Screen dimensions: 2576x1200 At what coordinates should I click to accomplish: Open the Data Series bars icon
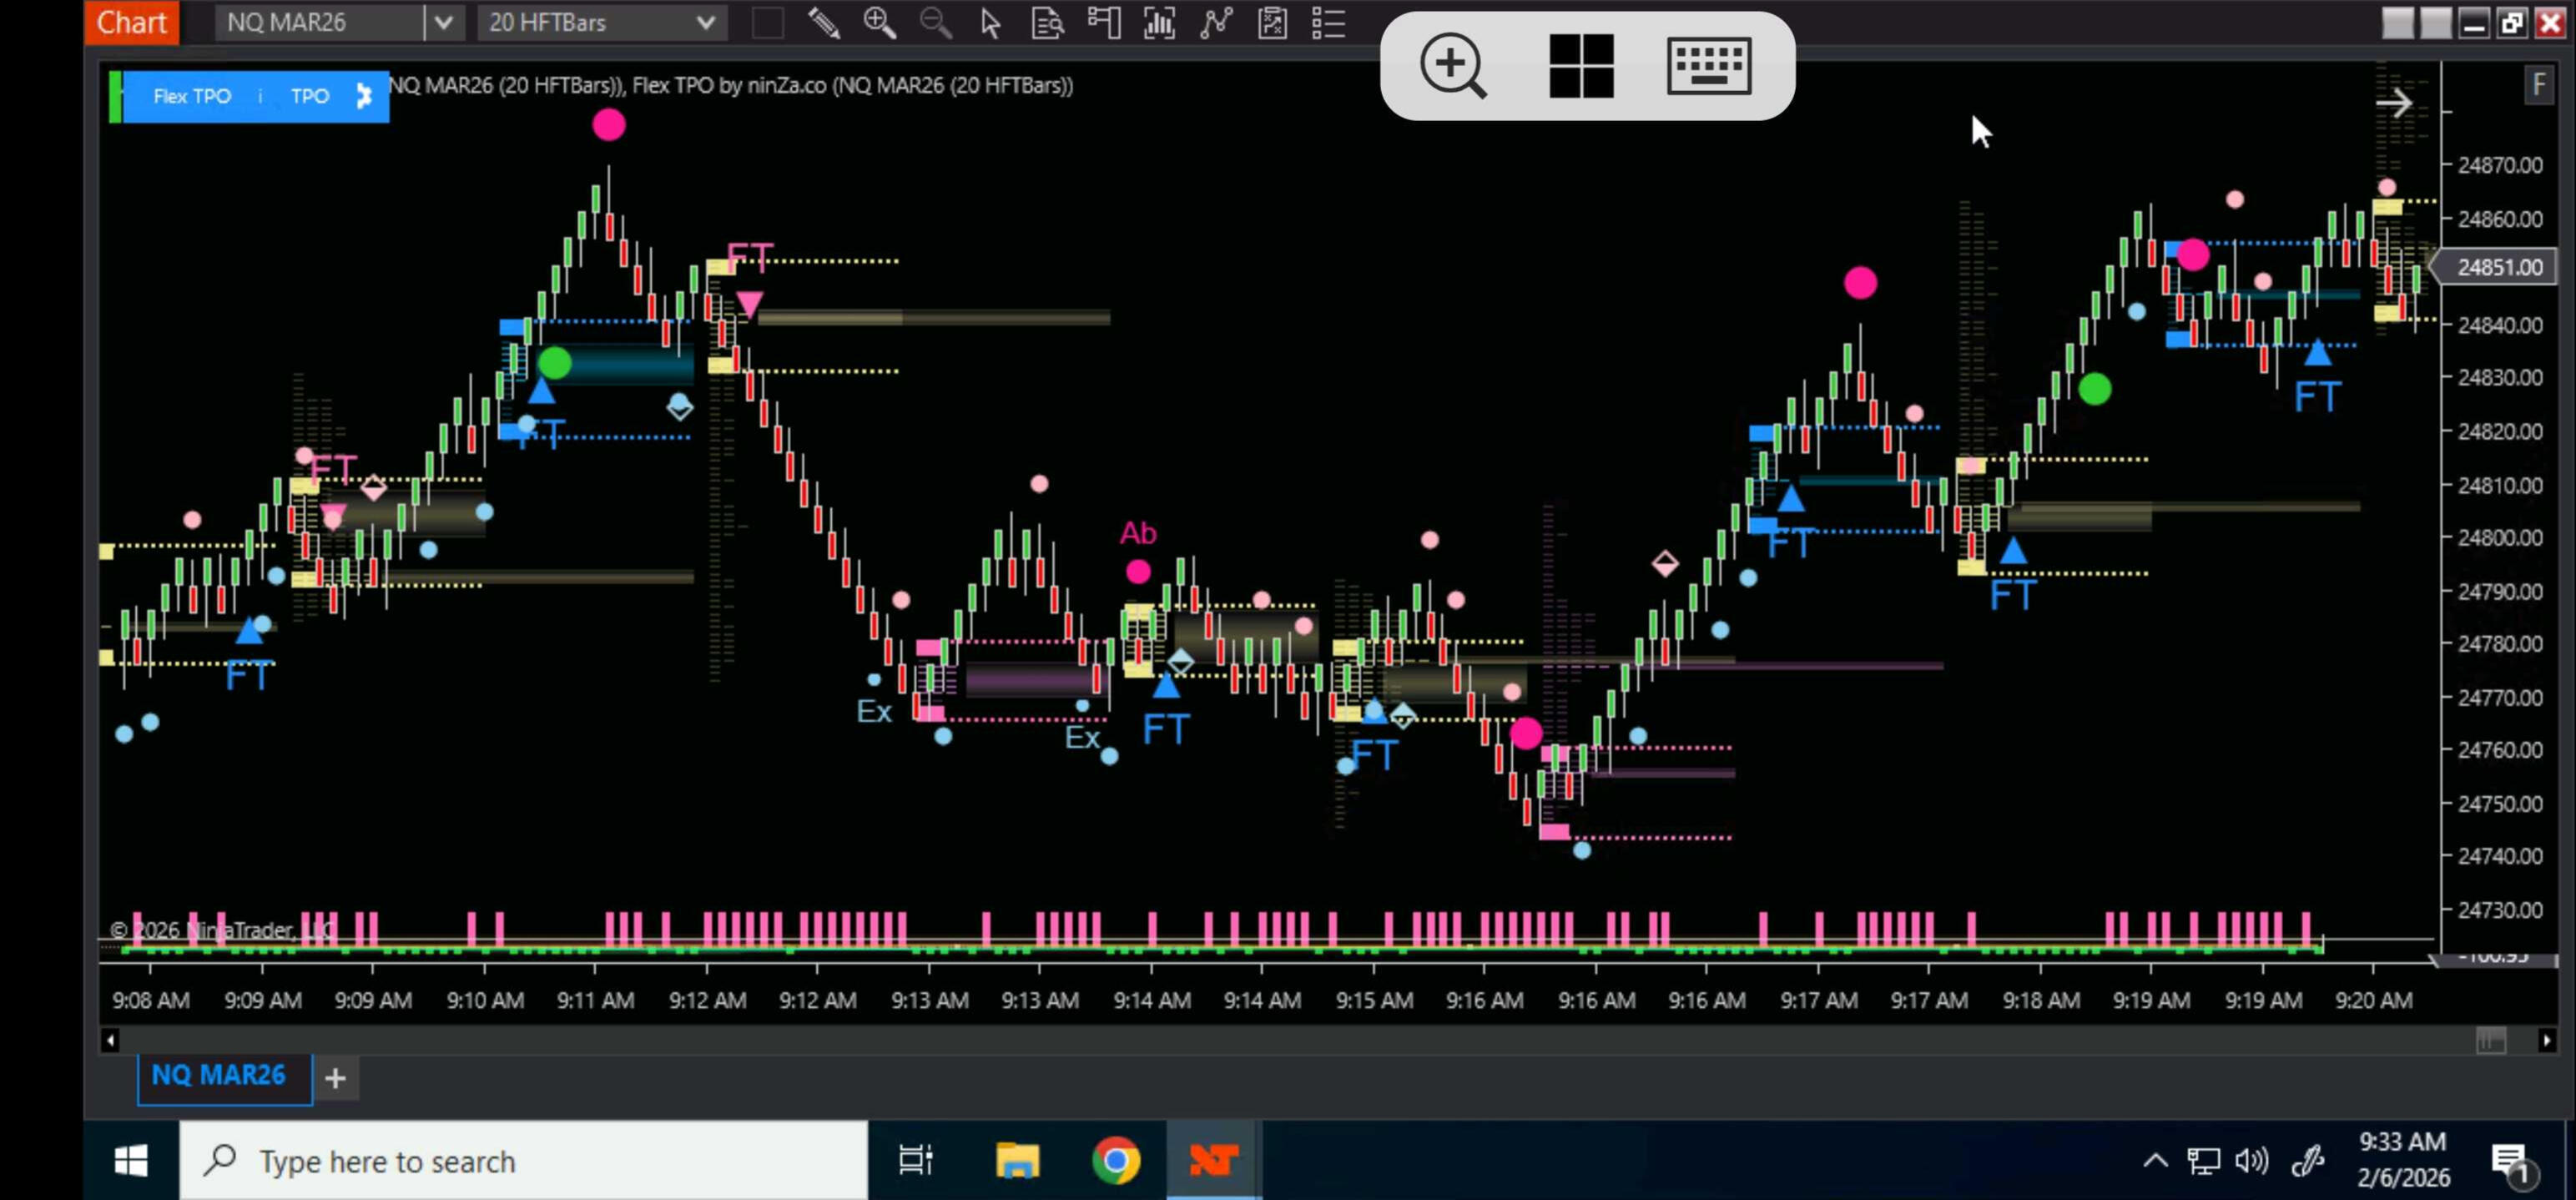tap(1159, 22)
